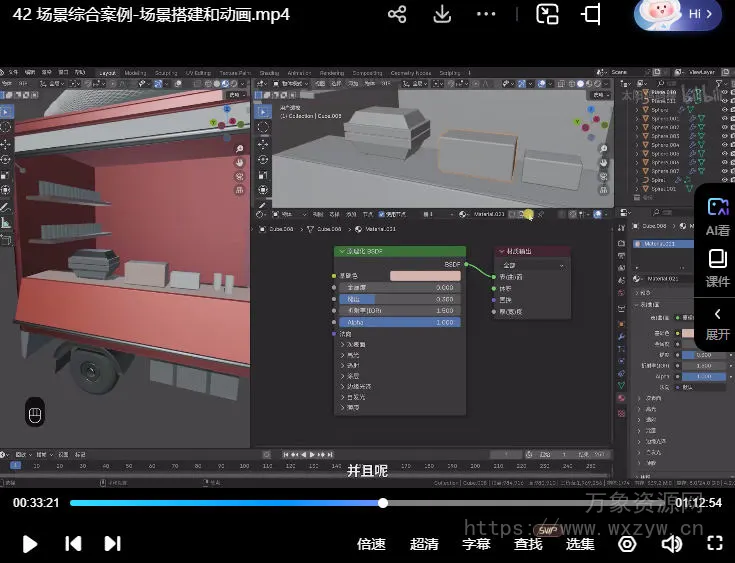Image resolution: width=735 pixels, height=563 pixels.
Task: Skip to the next video
Action: click(x=113, y=544)
